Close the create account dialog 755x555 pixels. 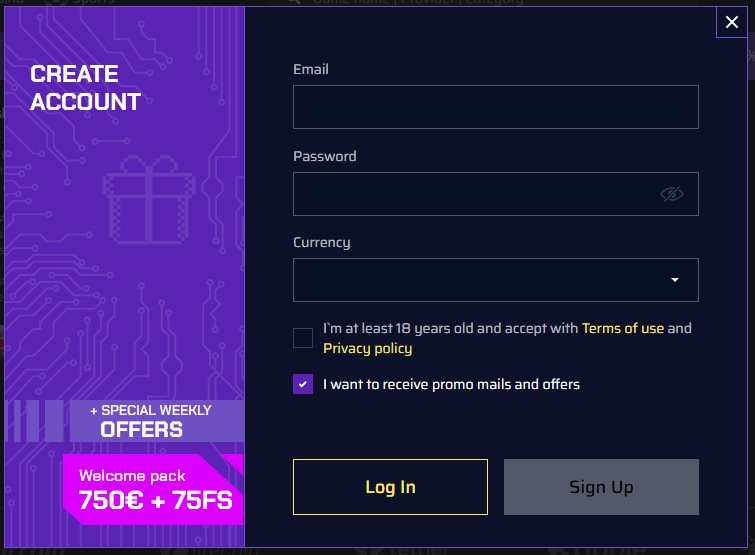point(731,22)
